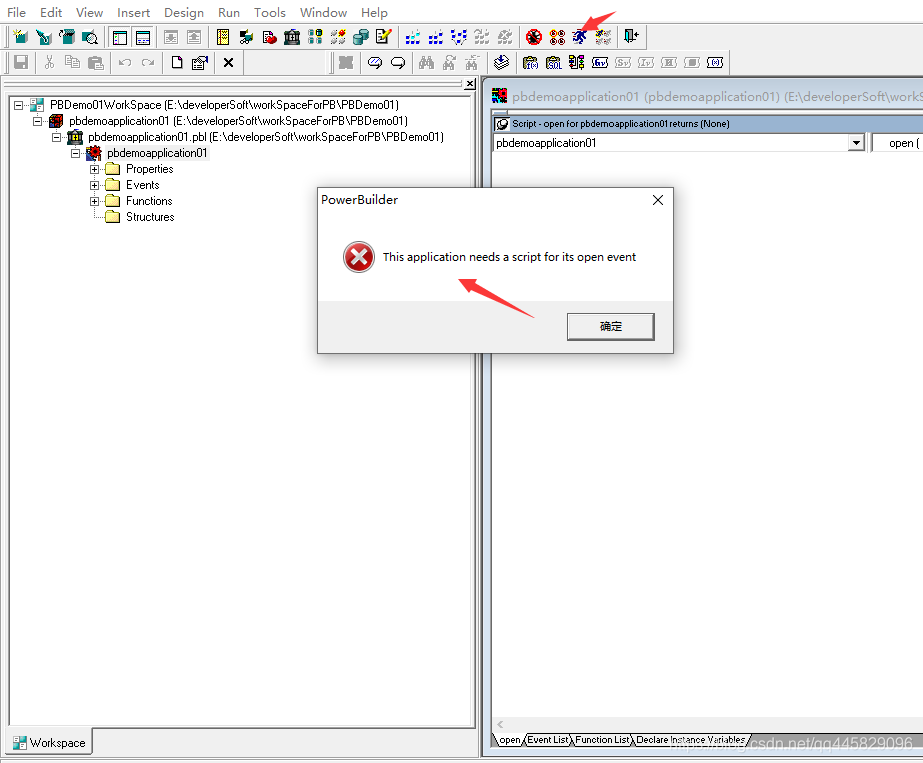The width and height of the screenshot is (923, 763).
Task: Click the Compile script icon
Action: tap(501, 62)
